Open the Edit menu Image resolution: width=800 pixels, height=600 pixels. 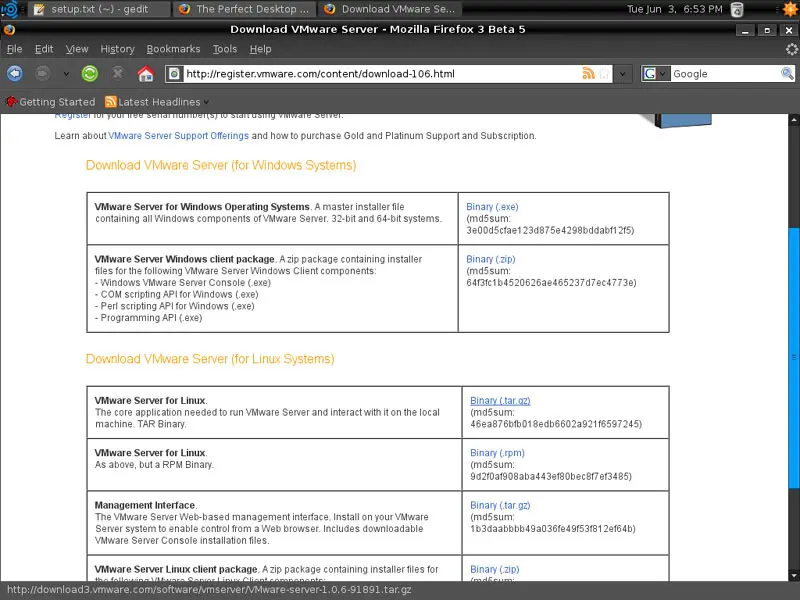click(44, 49)
